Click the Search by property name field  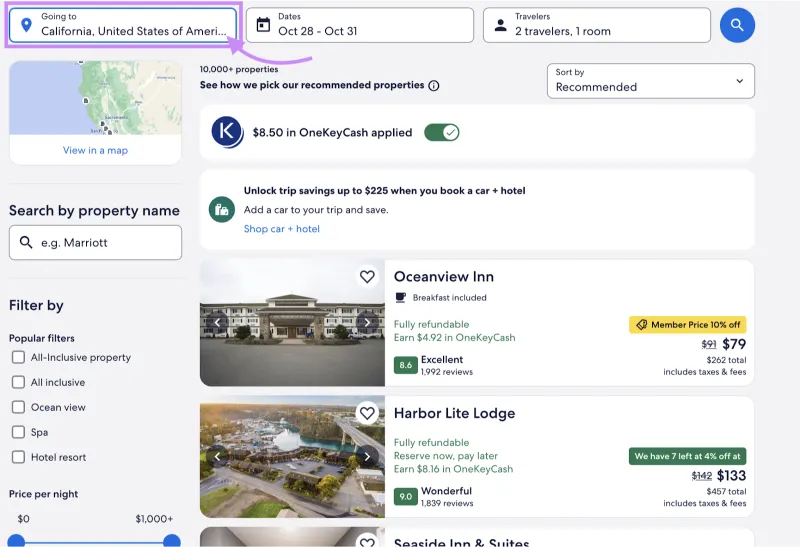[95, 242]
